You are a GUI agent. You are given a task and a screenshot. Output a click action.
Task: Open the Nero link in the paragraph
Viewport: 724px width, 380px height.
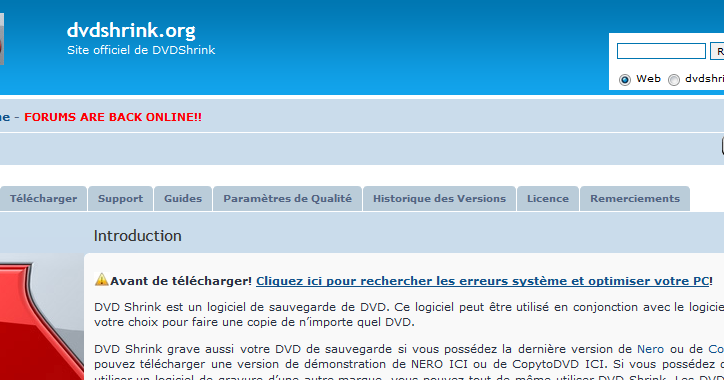click(x=650, y=349)
